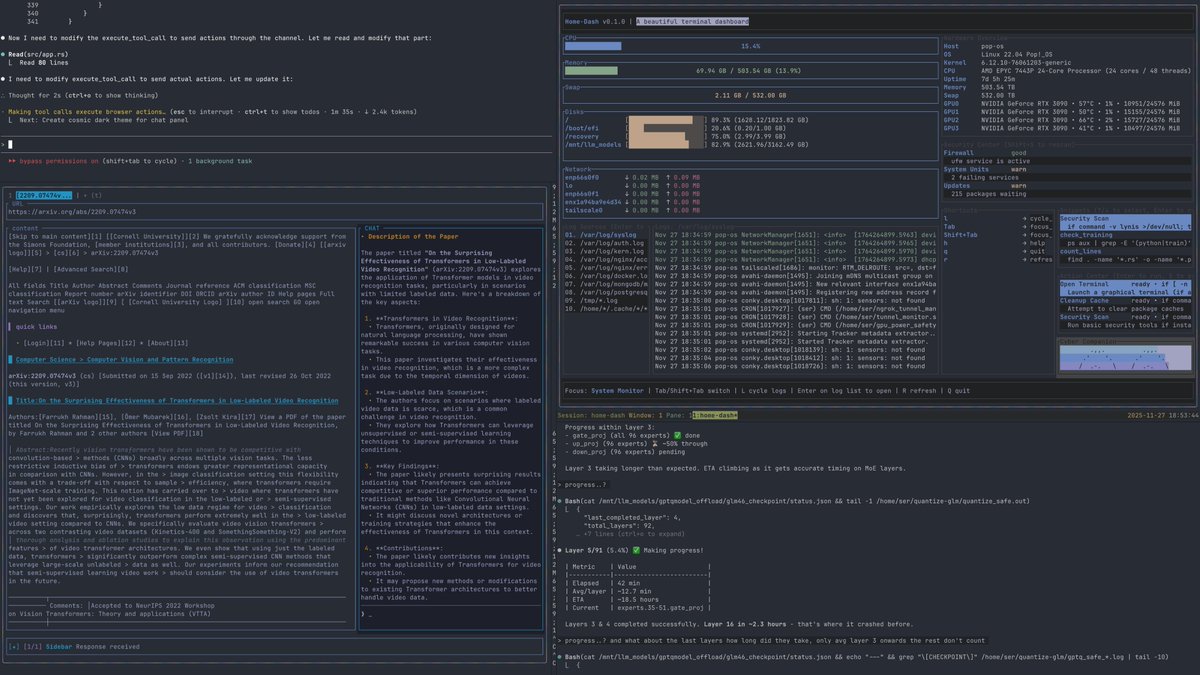Click the CHAT prompt input at panel bottom
Viewport: 1200px width, 675px height.
453,614
